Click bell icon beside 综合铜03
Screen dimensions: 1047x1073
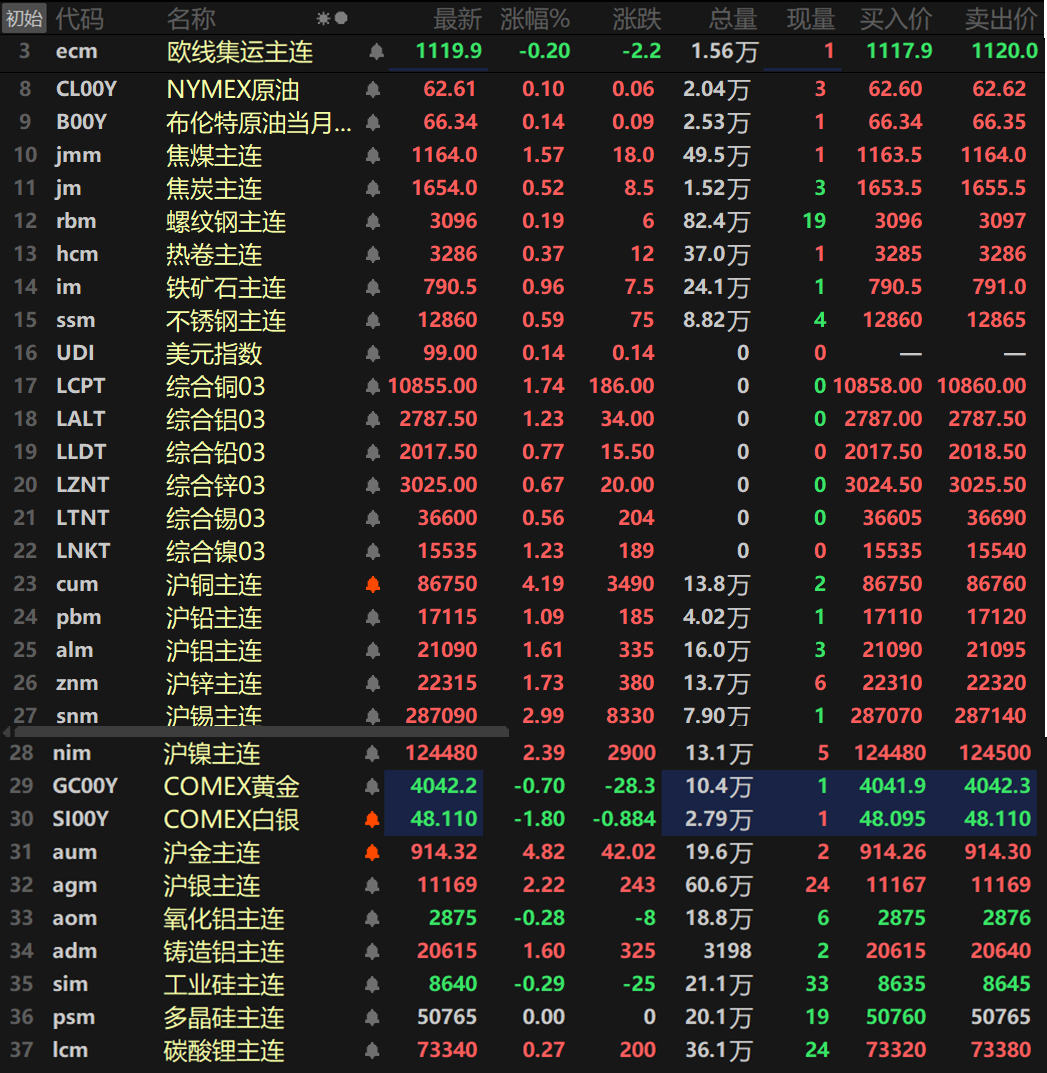(373, 387)
